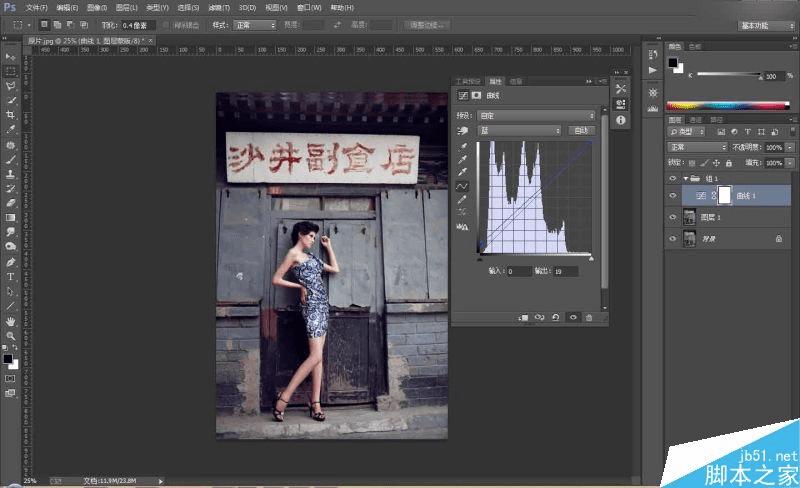Image resolution: width=800 pixels, height=488 pixels.
Task: Select the Move tool in the toolbox
Action: (11, 57)
